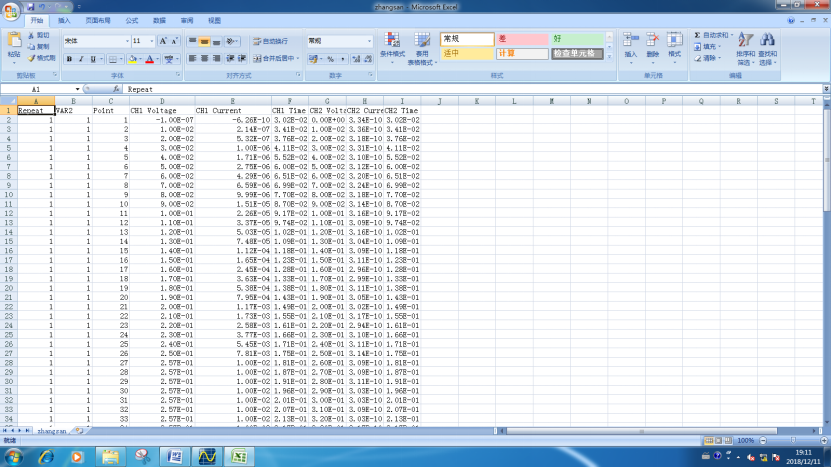Click the decrease decimal icon
This screenshot has height=468, width=831.
pos(368,59)
